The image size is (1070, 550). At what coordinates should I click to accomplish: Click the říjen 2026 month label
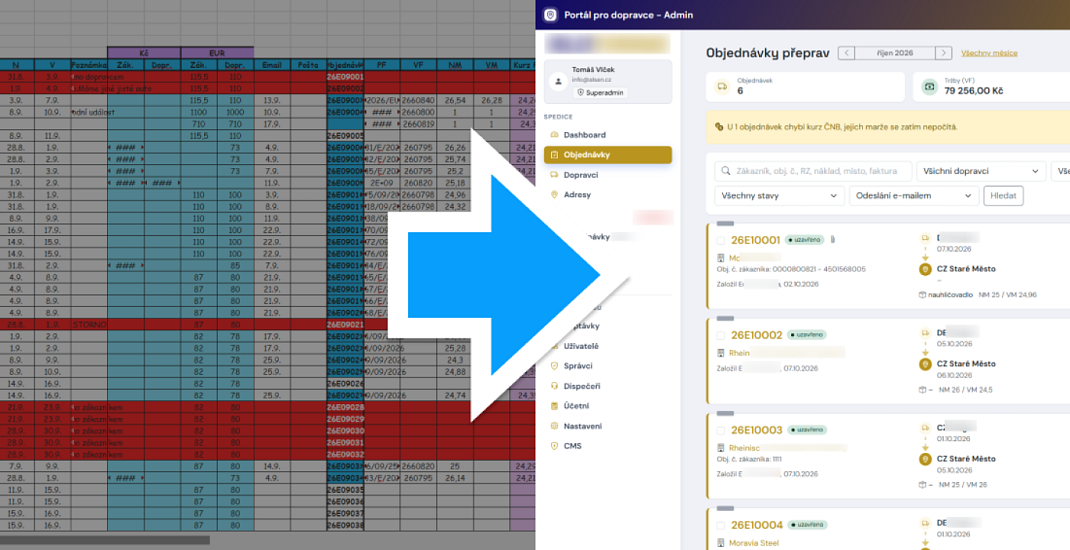pos(895,53)
